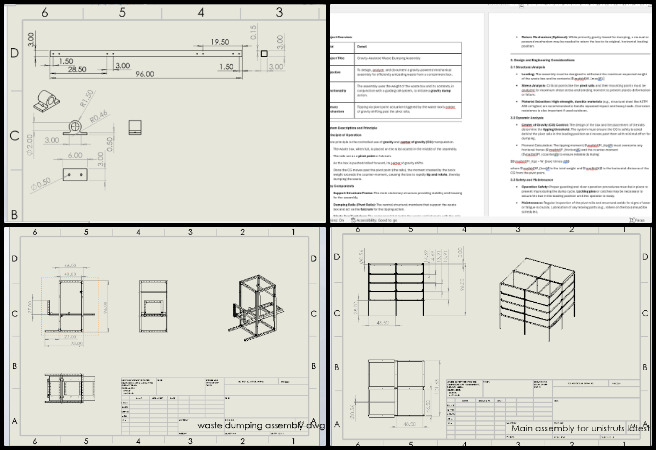Select the 96.00 length dimension
This screenshot has width=656, height=450.
(x=143, y=74)
